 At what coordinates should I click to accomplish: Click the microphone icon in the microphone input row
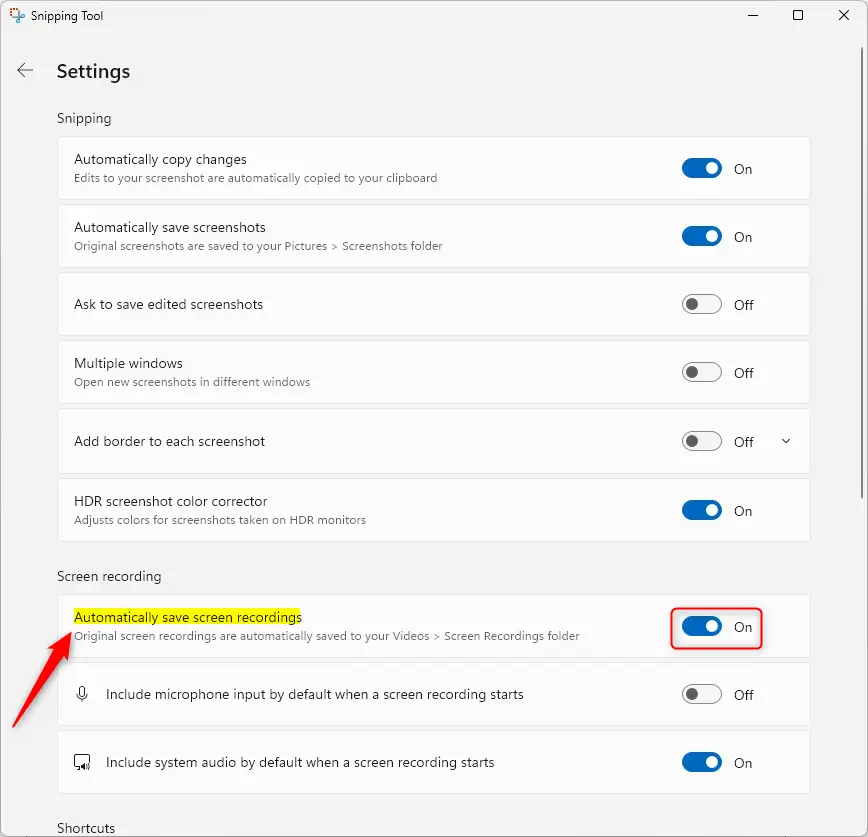pyautogui.click(x=82, y=694)
